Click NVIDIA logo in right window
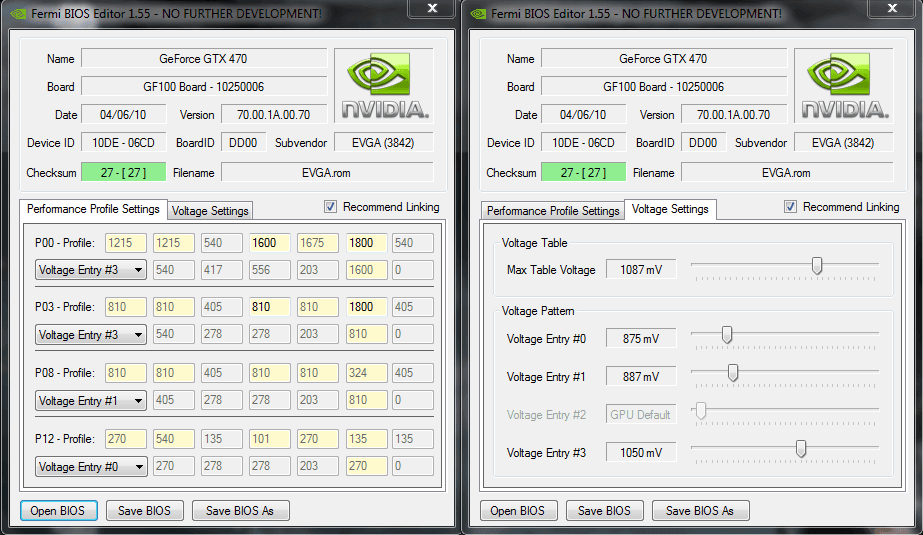923x535 pixels. 844,86
